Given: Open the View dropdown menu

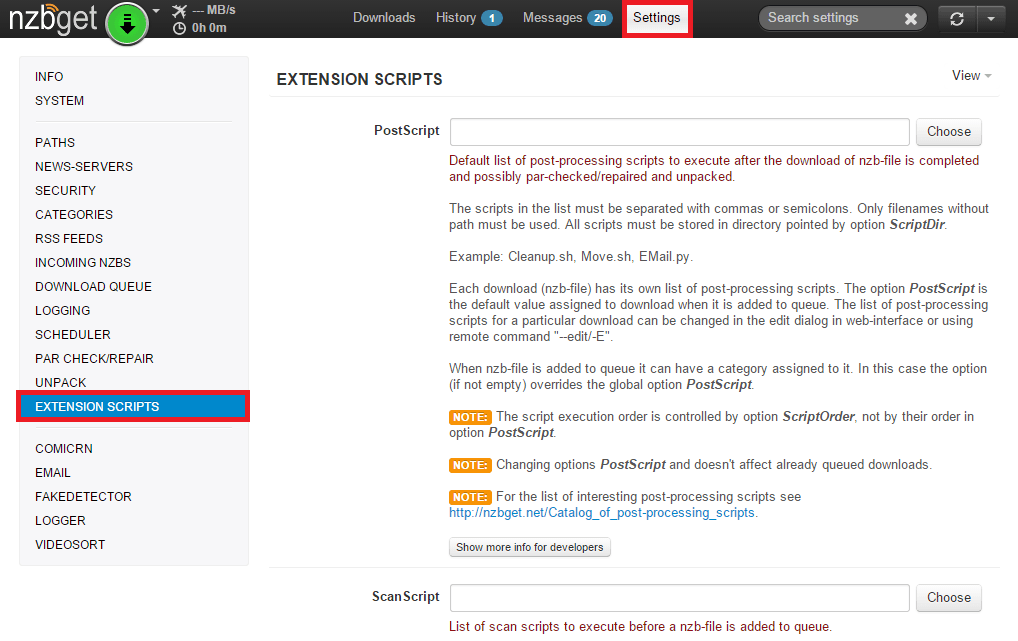Looking at the screenshot, I should pyautogui.click(x=971, y=76).
